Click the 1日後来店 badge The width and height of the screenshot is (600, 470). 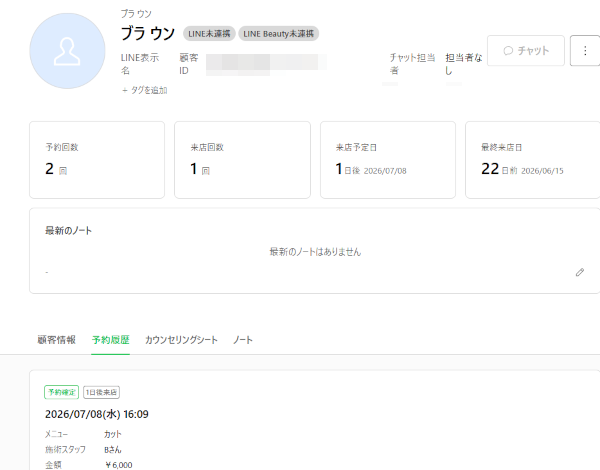point(101,392)
